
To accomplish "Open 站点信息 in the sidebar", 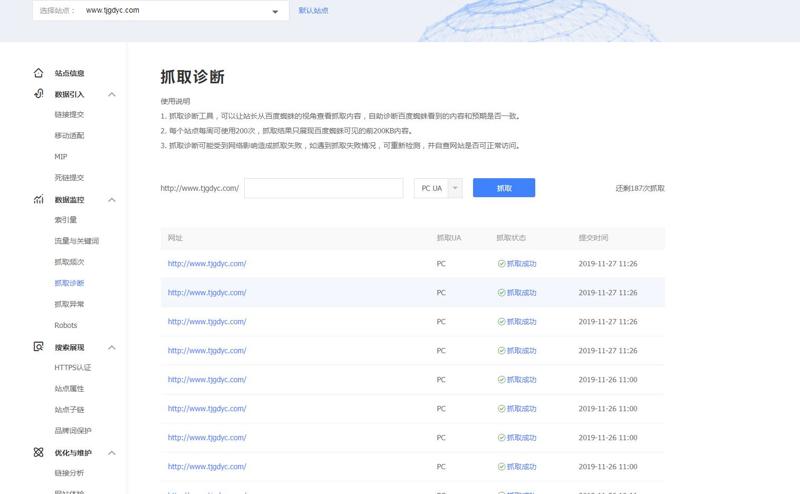I will click(69, 73).
